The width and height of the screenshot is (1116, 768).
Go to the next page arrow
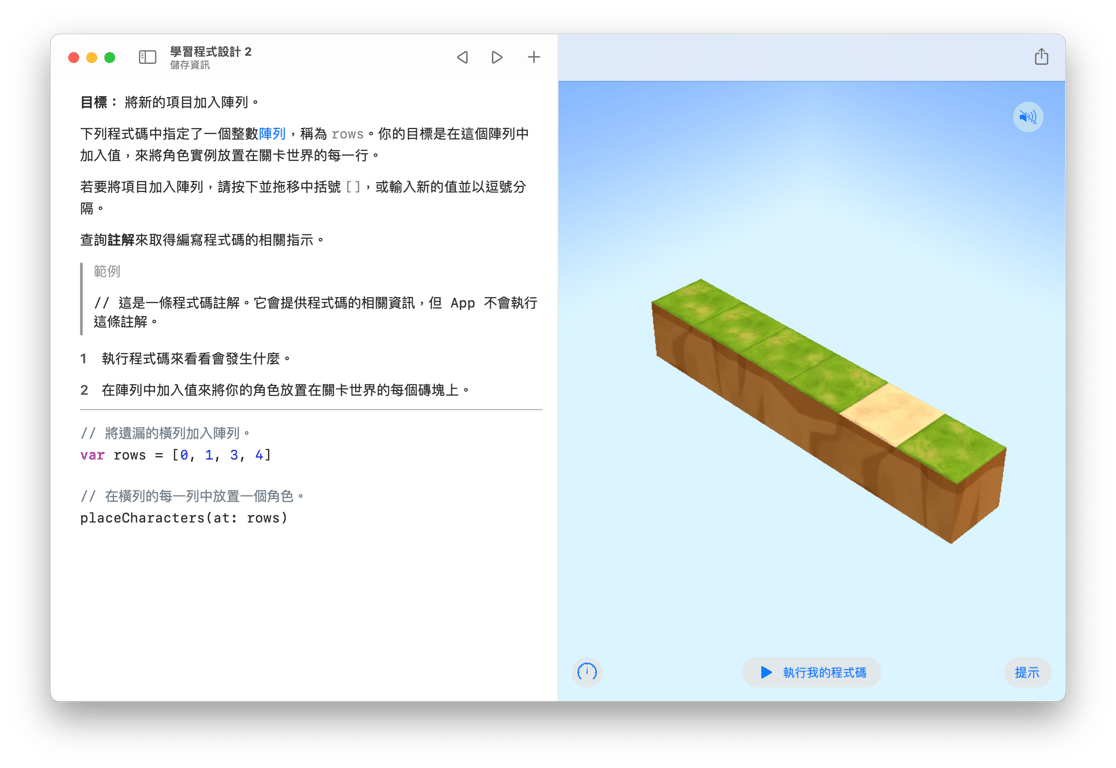[497, 57]
